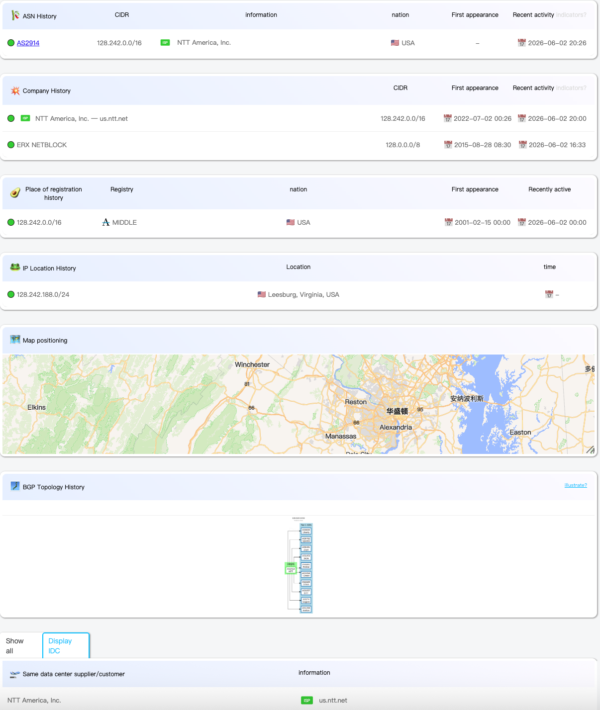
Task: Select the Display IDC tab
Action: pyautogui.click(x=66, y=646)
